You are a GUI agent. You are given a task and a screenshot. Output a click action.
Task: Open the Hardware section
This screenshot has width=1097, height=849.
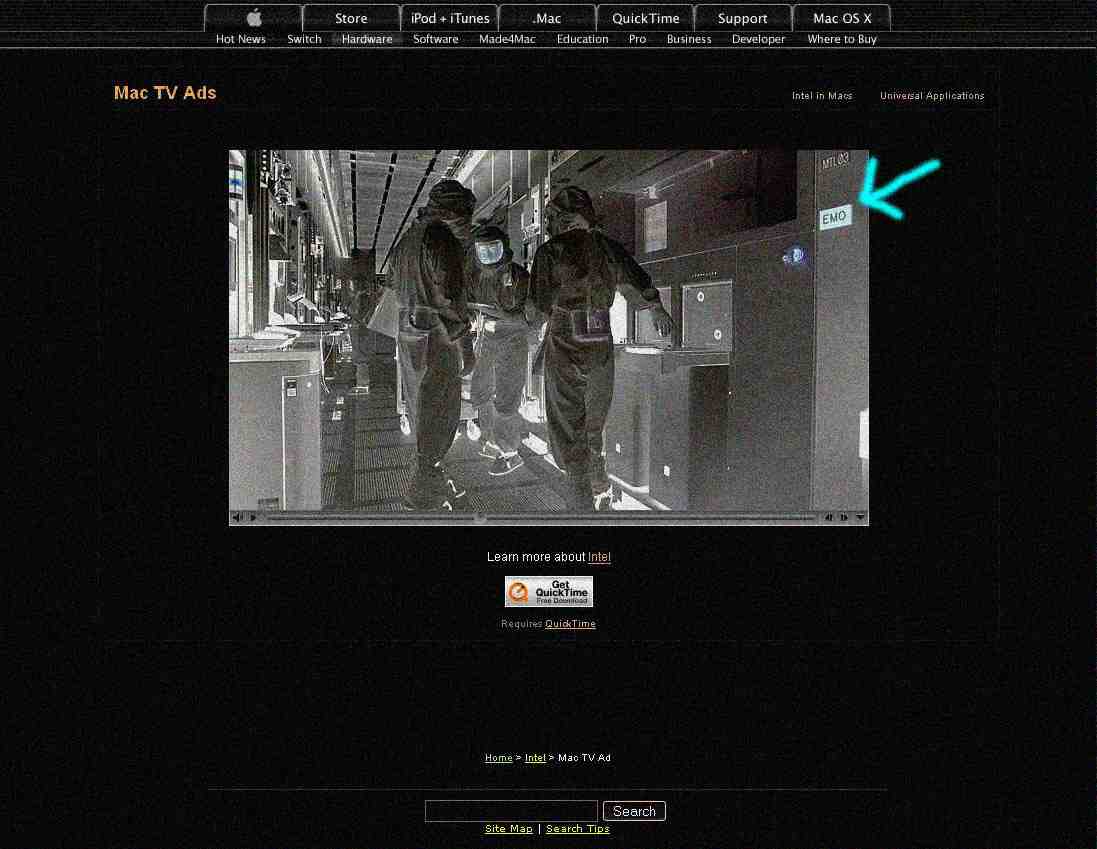pyautogui.click(x=367, y=39)
